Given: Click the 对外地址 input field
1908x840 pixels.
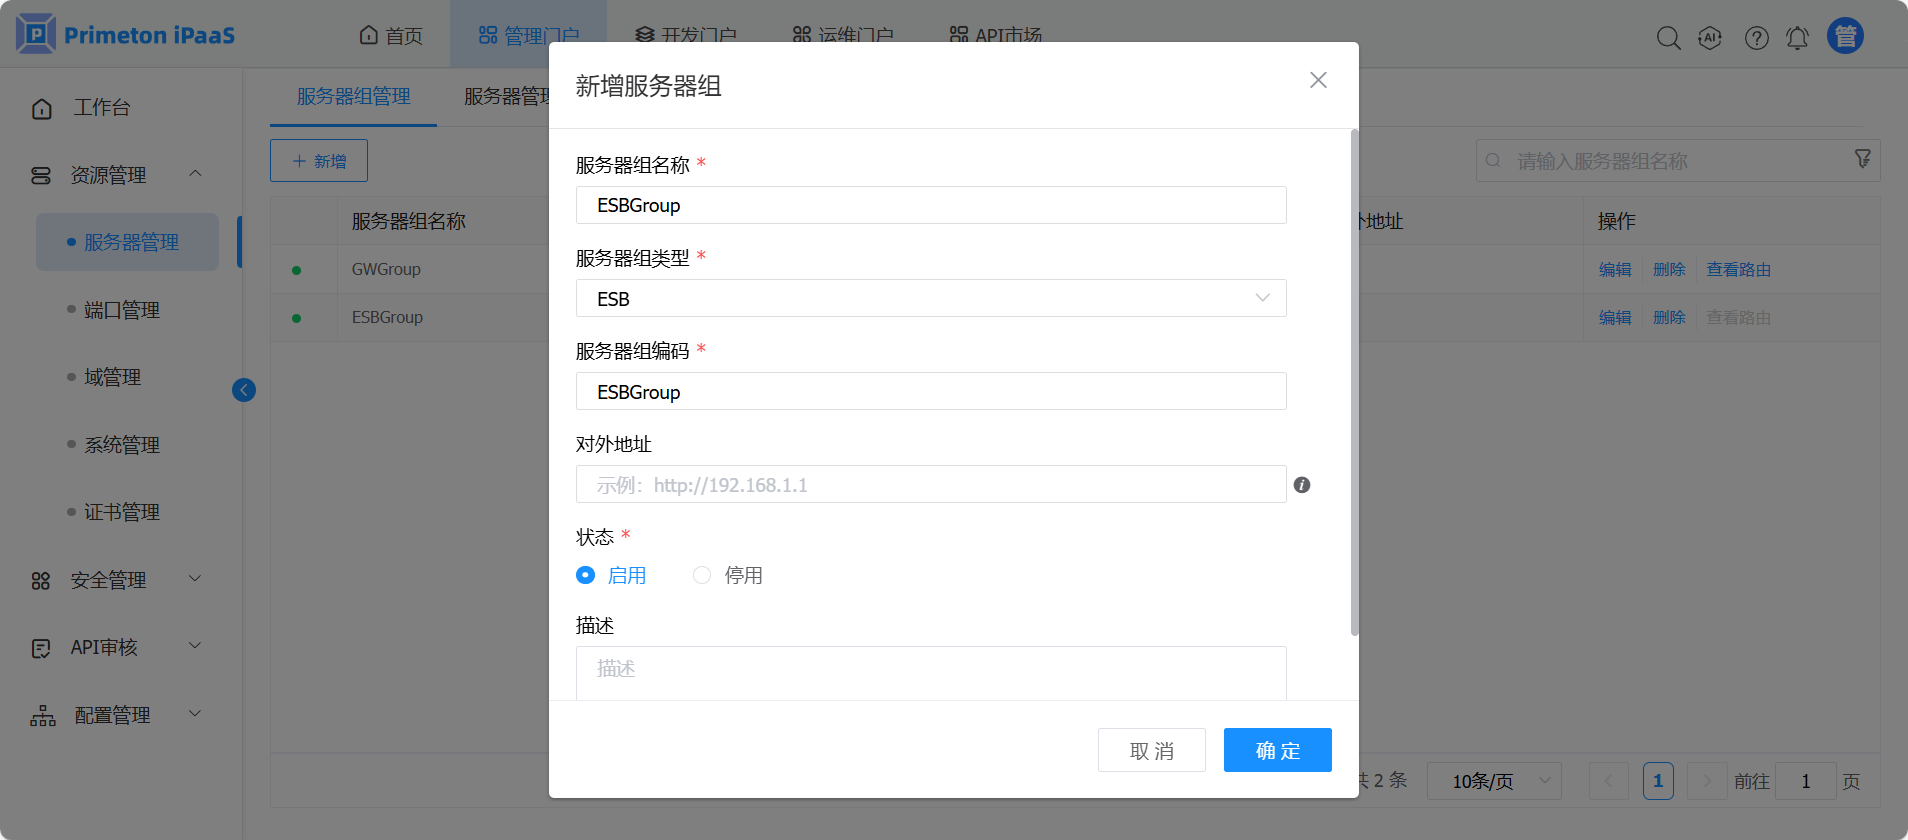Looking at the screenshot, I should 930,485.
